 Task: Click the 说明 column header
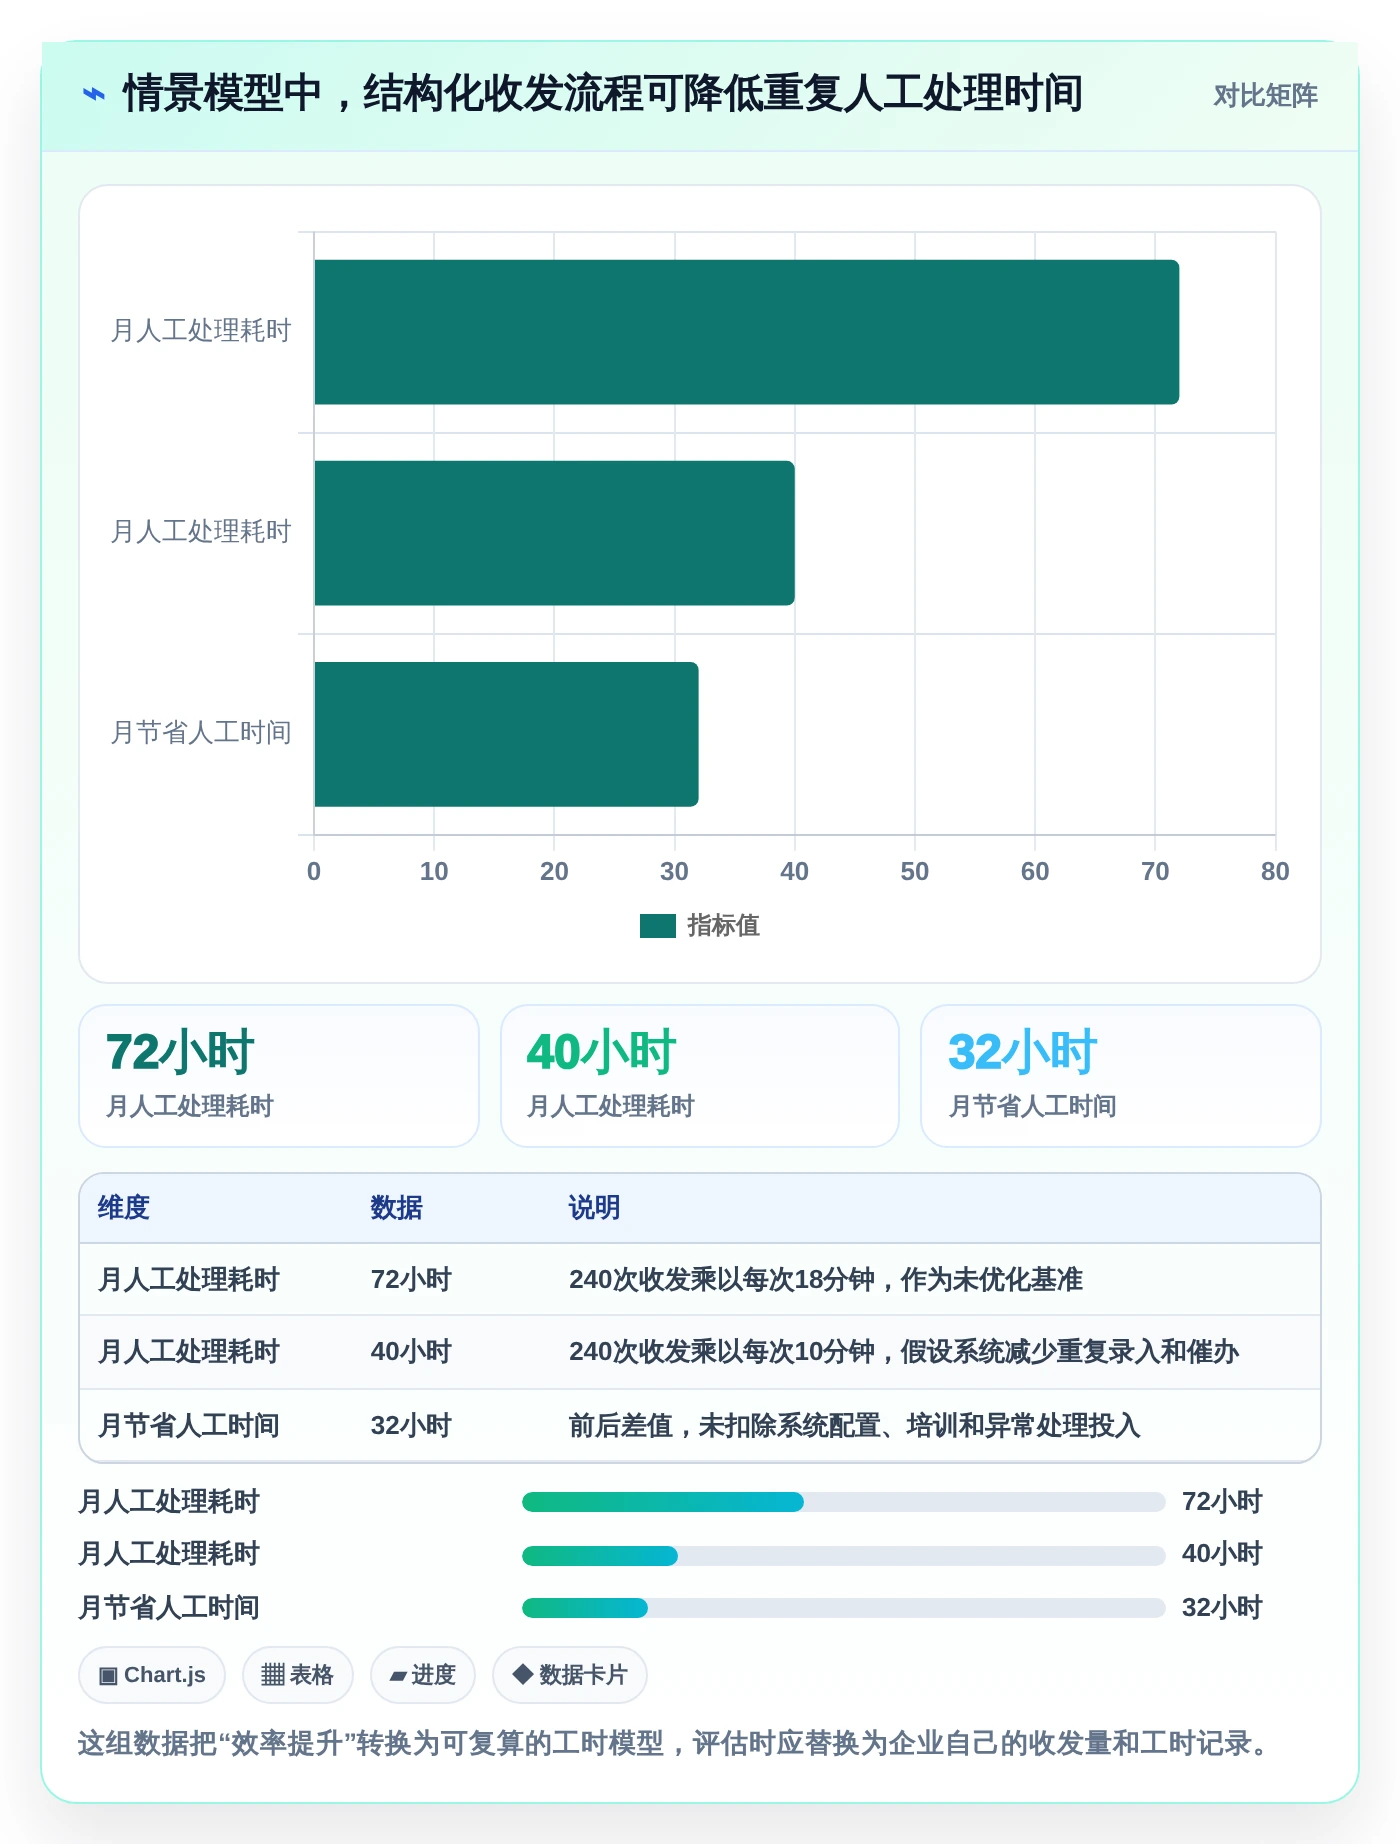point(594,1208)
